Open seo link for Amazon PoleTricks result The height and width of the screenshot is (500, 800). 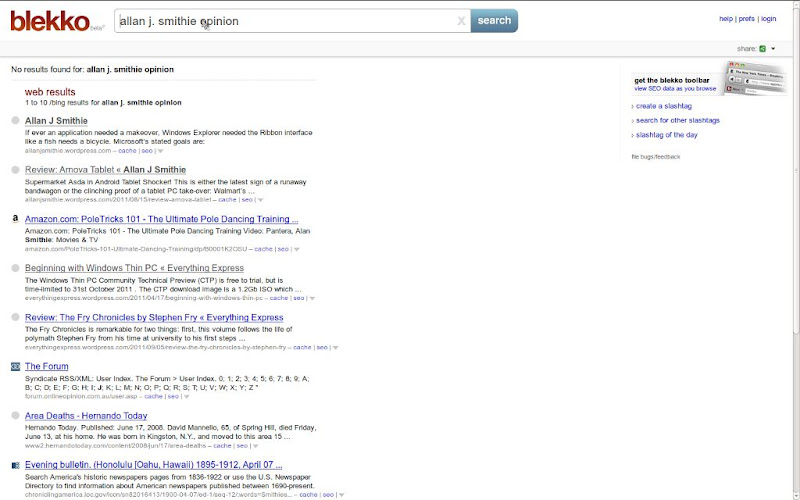[283, 249]
